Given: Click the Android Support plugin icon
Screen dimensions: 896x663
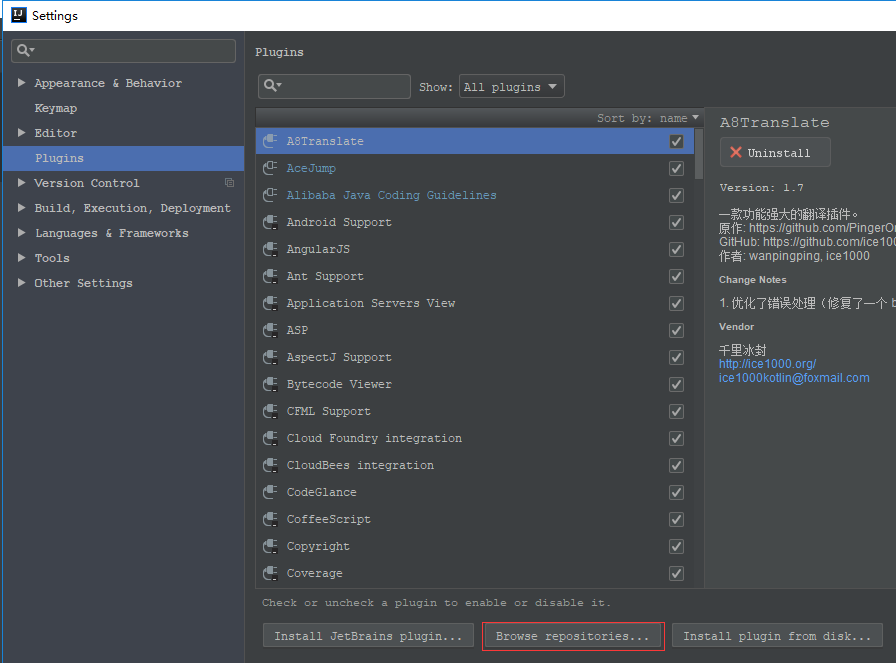Looking at the screenshot, I should click(x=269, y=222).
